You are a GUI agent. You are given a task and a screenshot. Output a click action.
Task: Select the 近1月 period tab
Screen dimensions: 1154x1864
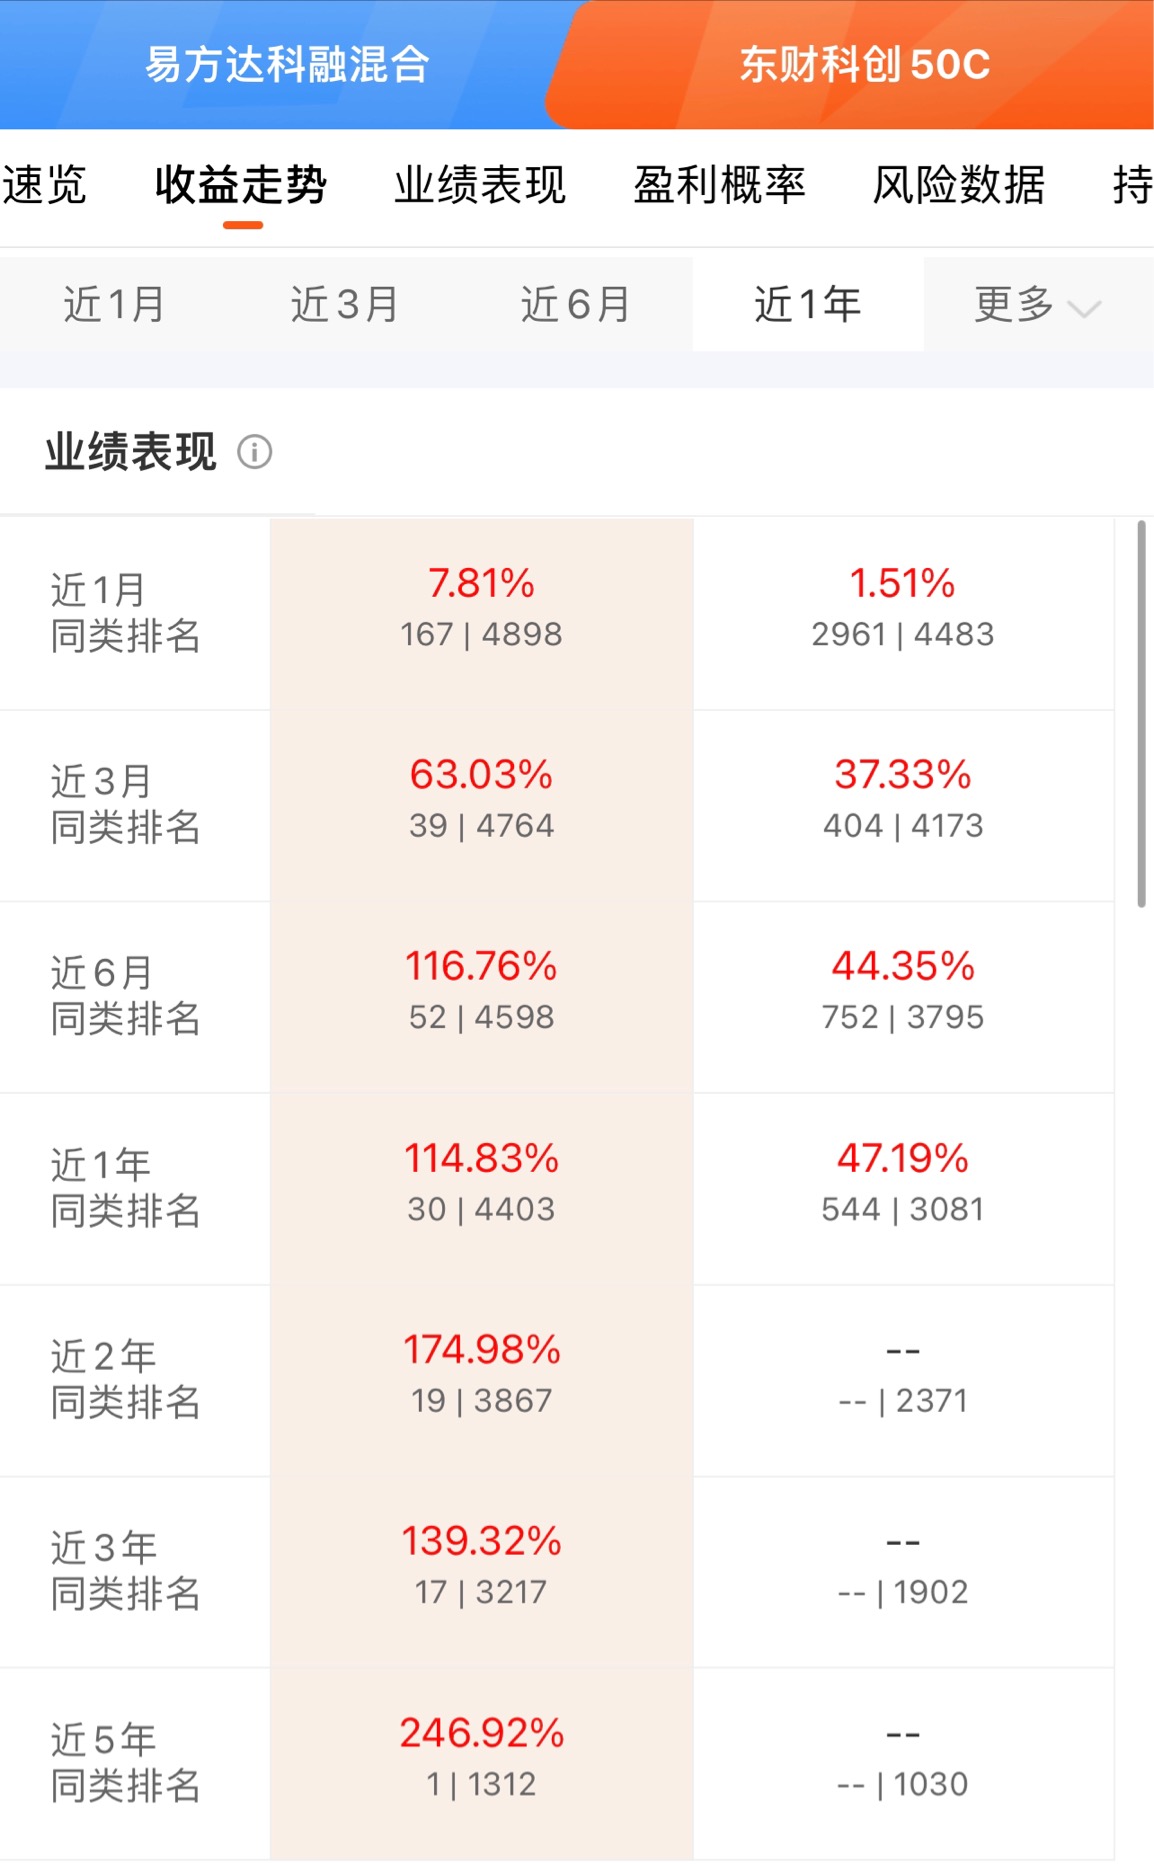[x=114, y=304]
